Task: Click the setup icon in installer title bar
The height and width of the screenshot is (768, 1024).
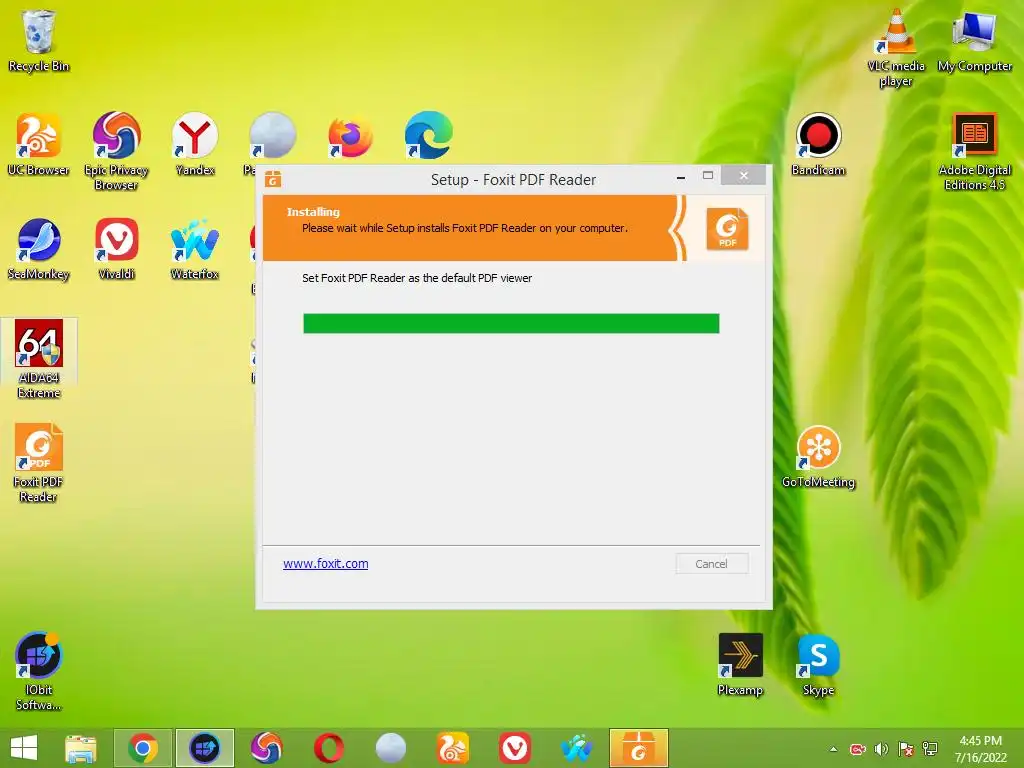Action: point(273,178)
